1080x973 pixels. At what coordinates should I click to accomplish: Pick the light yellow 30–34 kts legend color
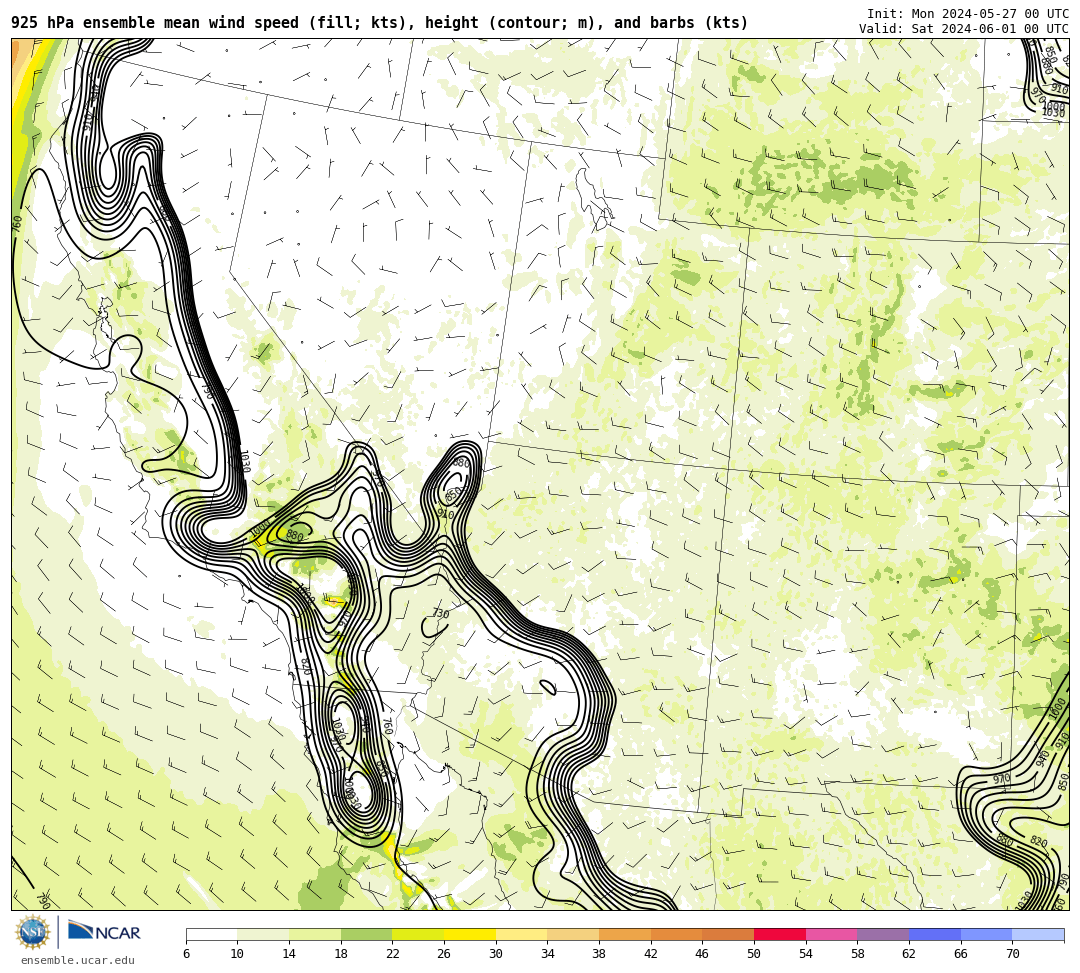click(521, 935)
